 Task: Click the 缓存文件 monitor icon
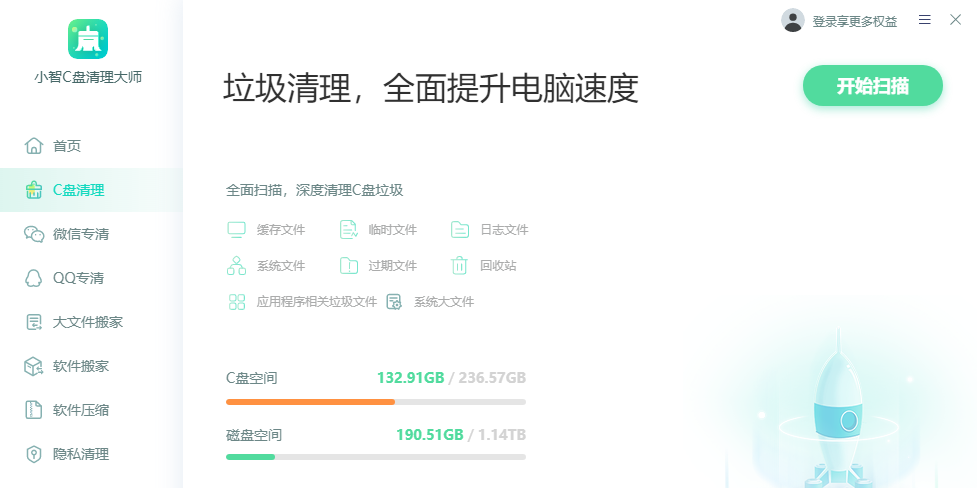[237, 230]
